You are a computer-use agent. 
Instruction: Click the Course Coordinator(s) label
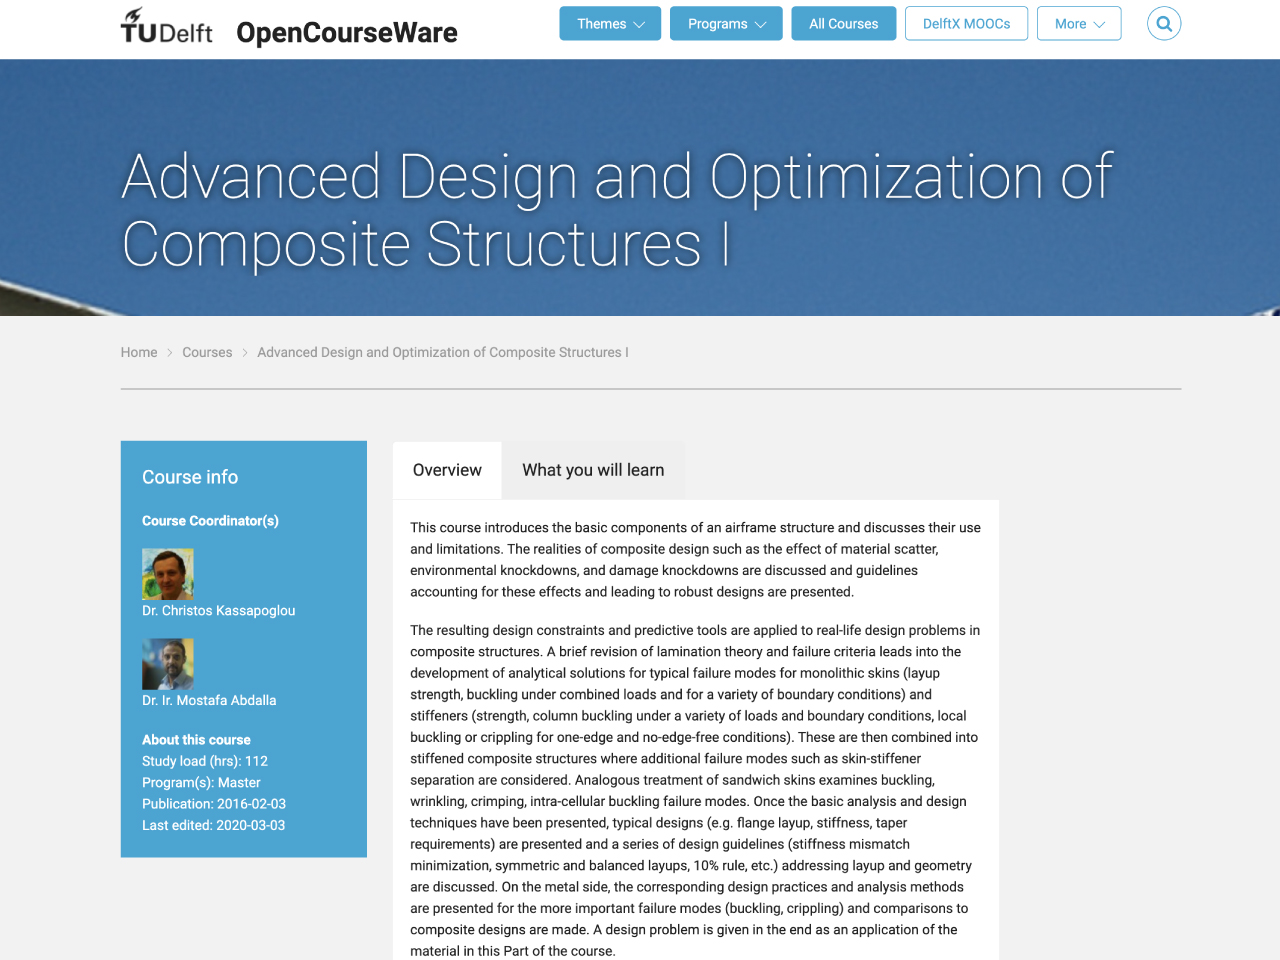click(210, 521)
